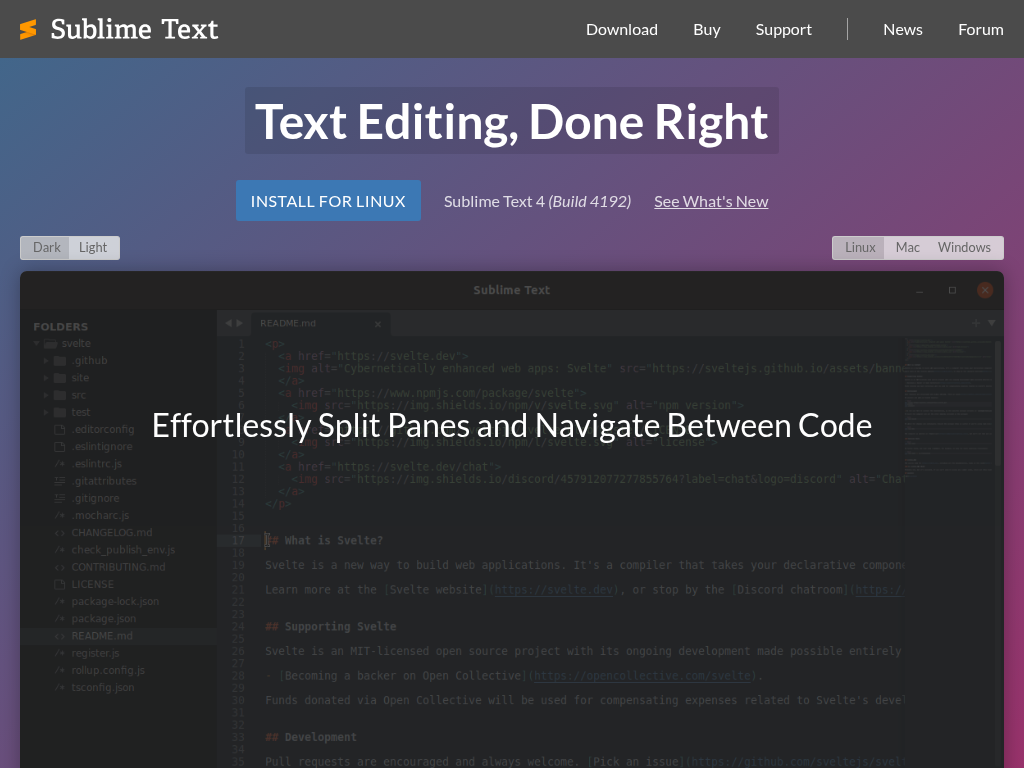Viewport: 1024px width, 768px height.
Task: Switch the screenshot theme to Light
Action: [x=93, y=248]
